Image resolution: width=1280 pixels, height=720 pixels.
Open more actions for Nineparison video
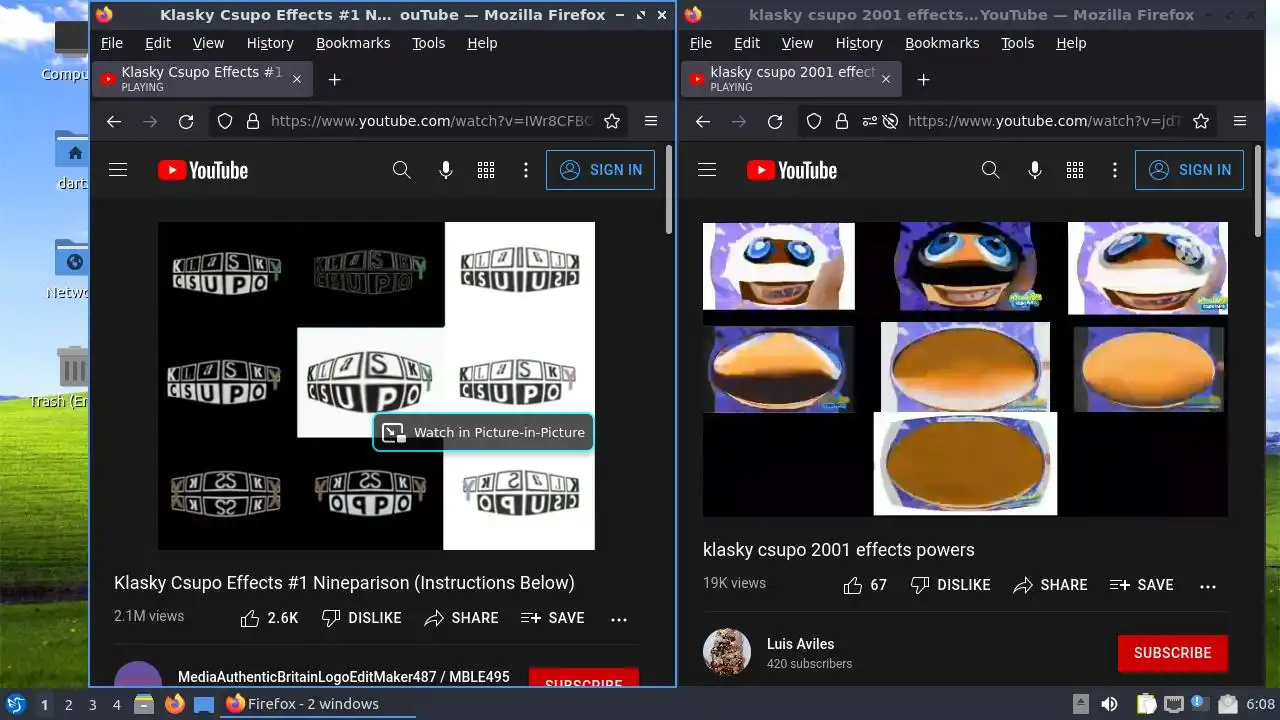(619, 619)
